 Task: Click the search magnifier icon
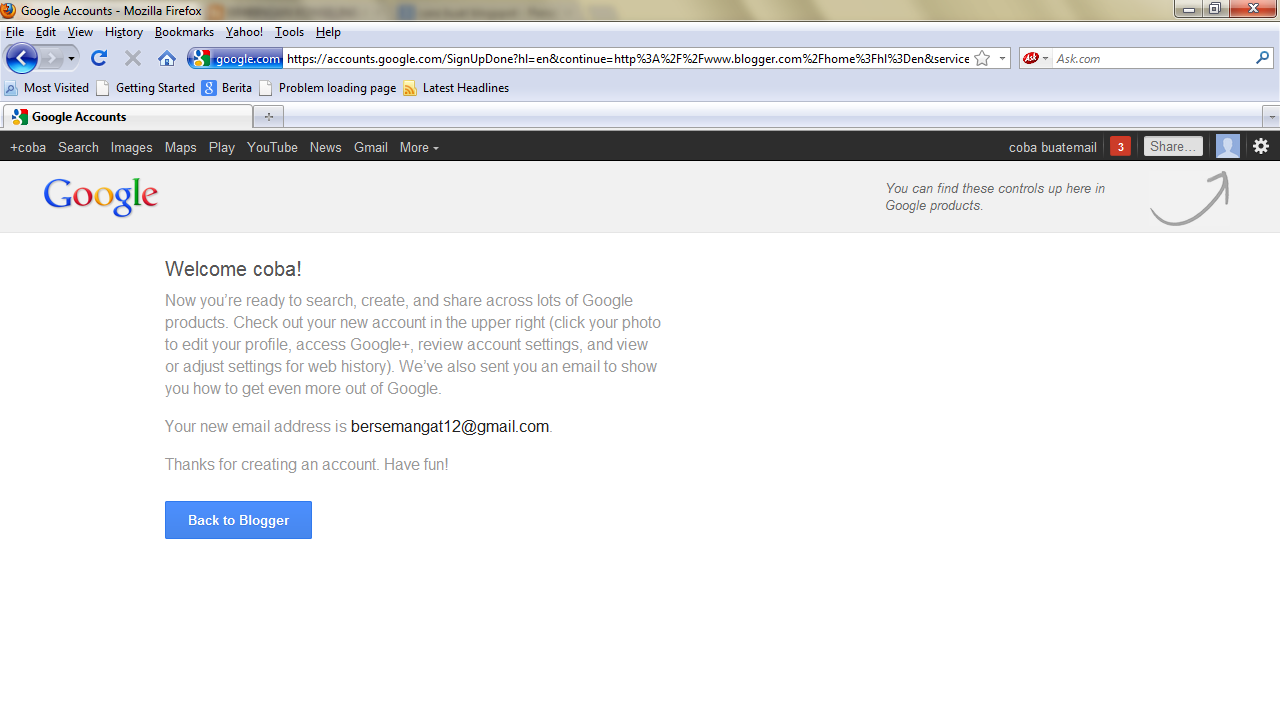click(x=1263, y=58)
